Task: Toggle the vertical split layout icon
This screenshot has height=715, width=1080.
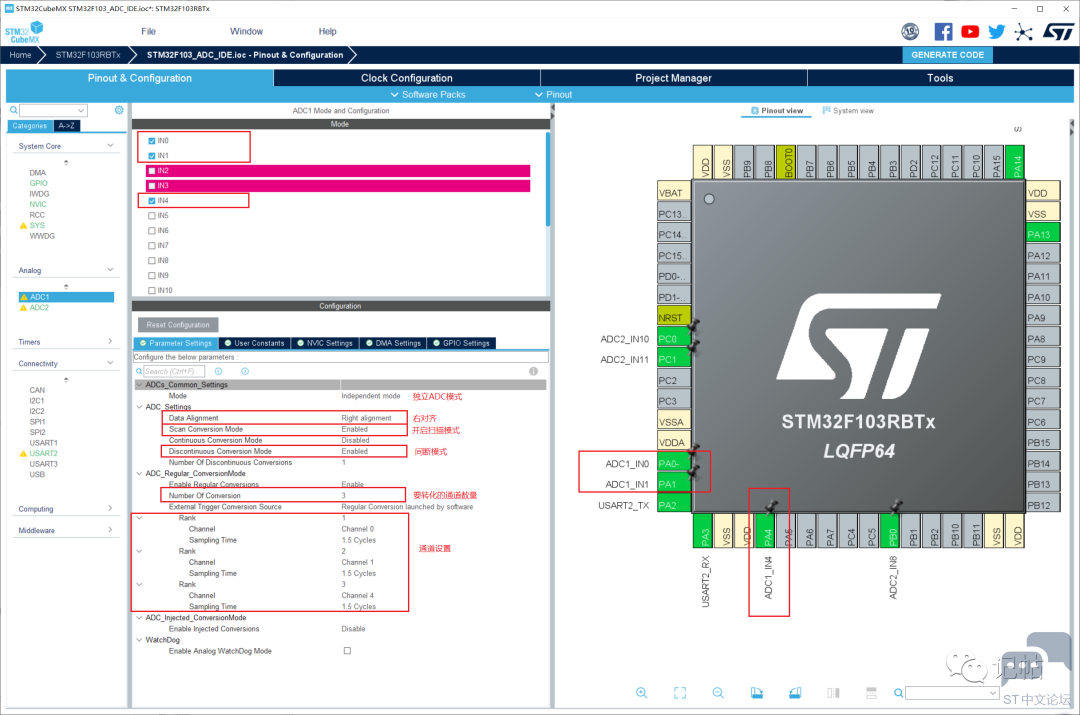Action: (x=871, y=693)
